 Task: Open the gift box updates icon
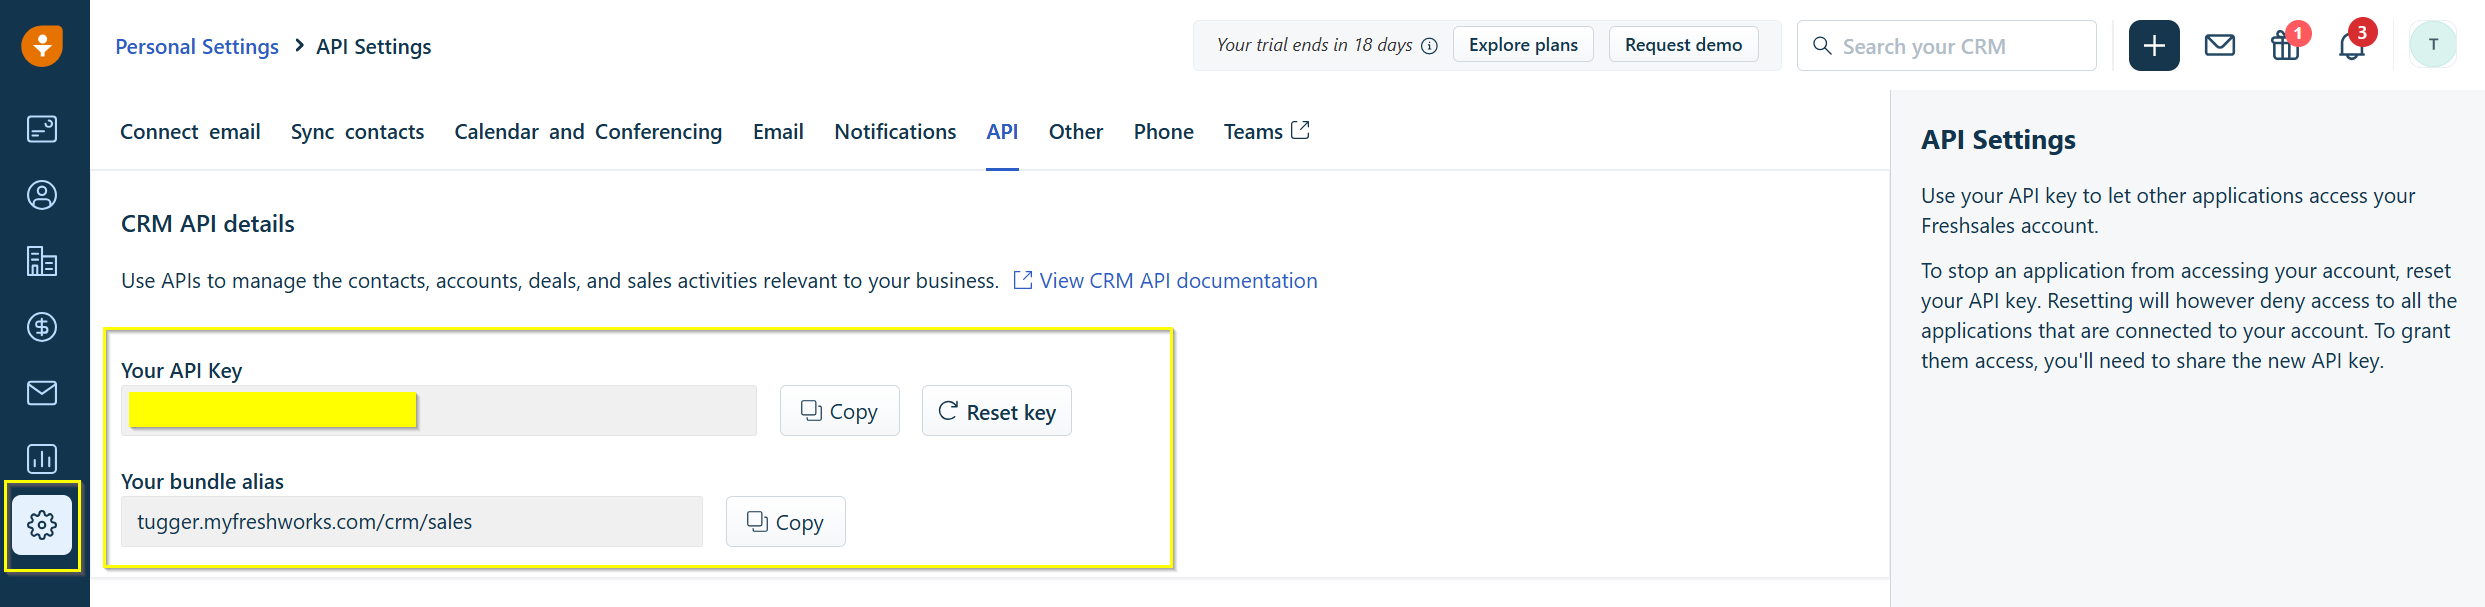[x=2286, y=45]
